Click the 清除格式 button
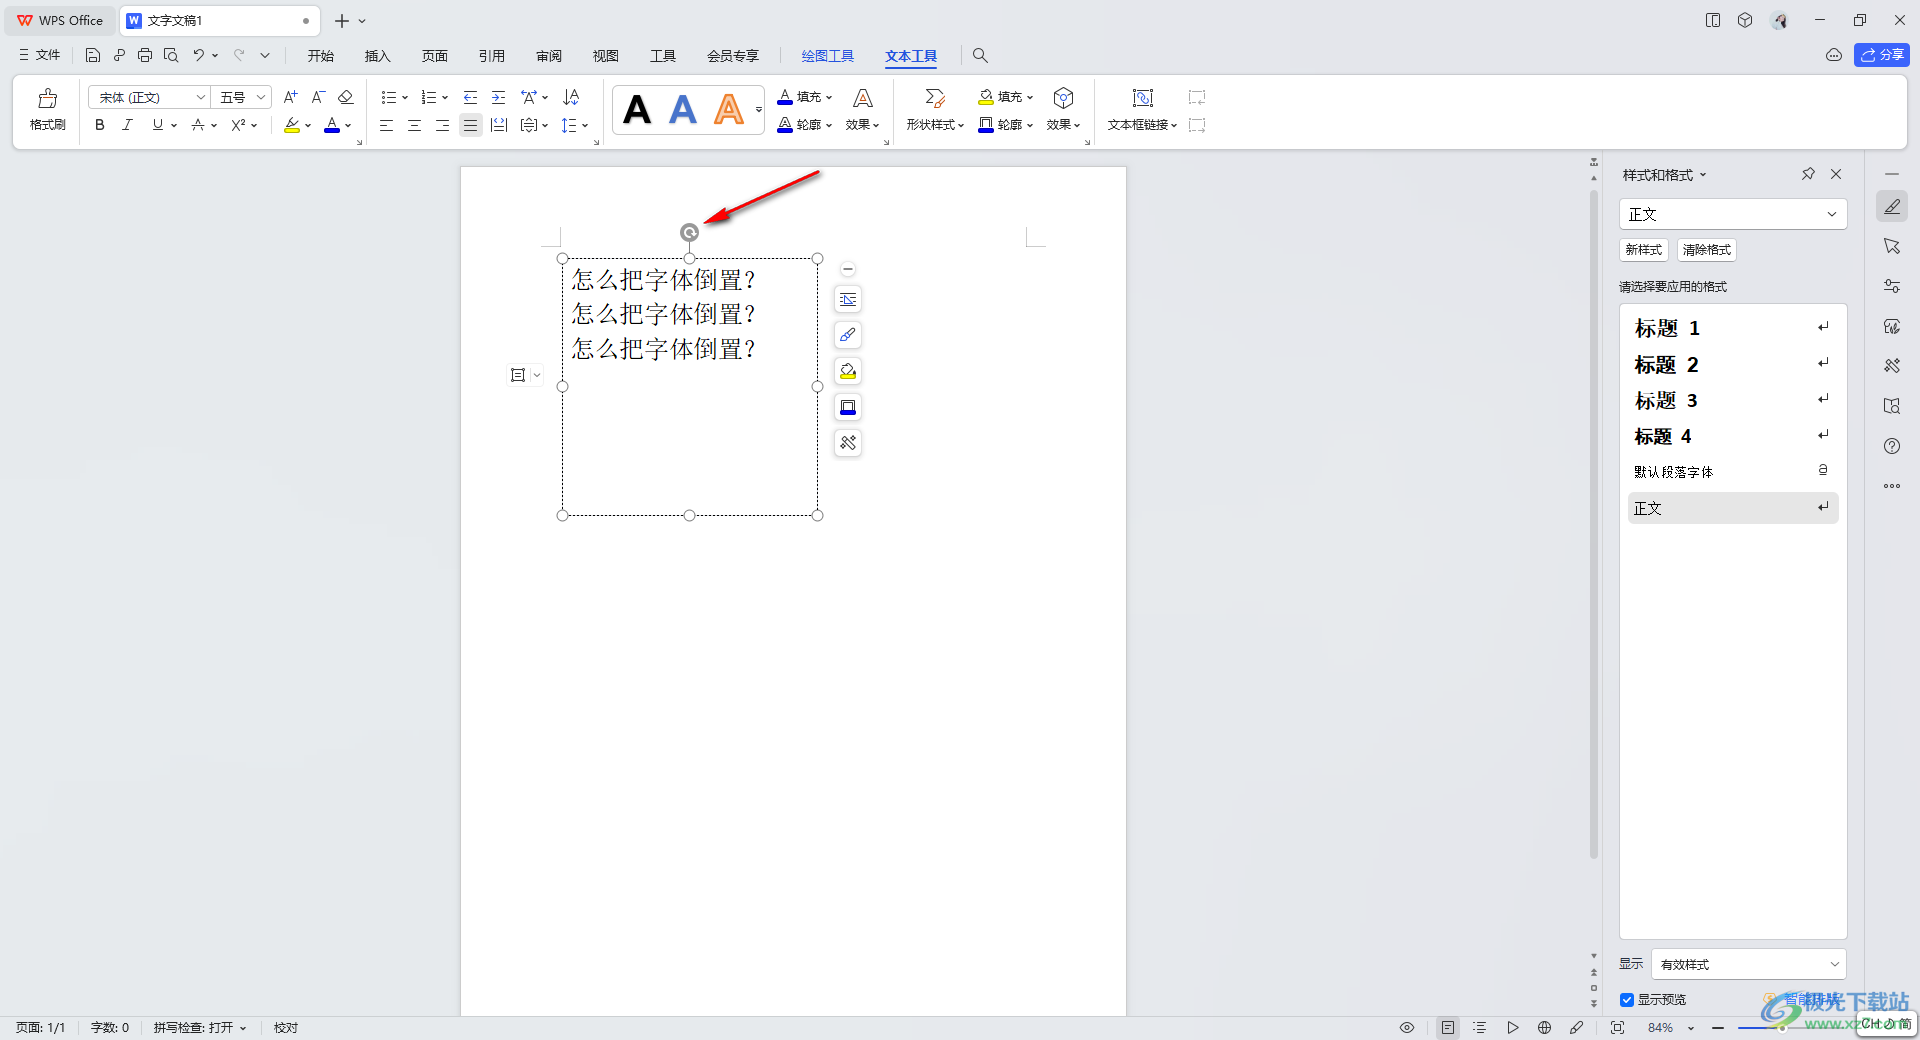1920x1040 pixels. 1707,250
